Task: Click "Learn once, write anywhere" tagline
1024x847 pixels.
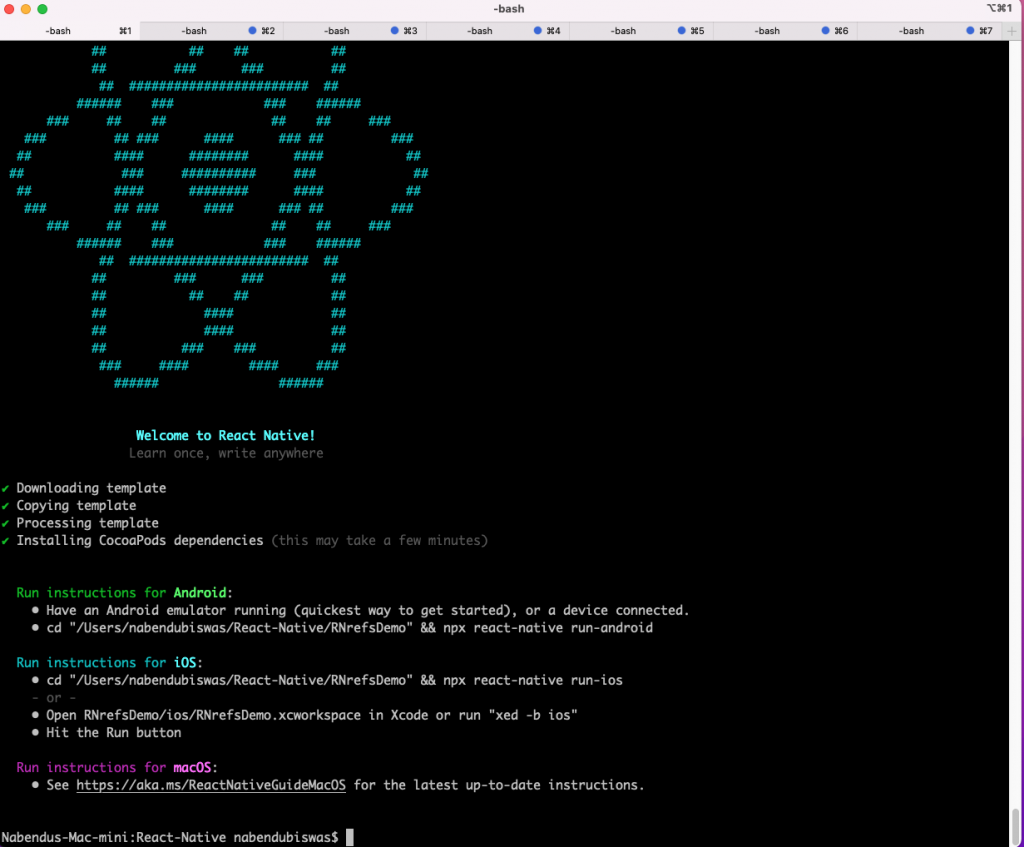Action: [x=226, y=453]
